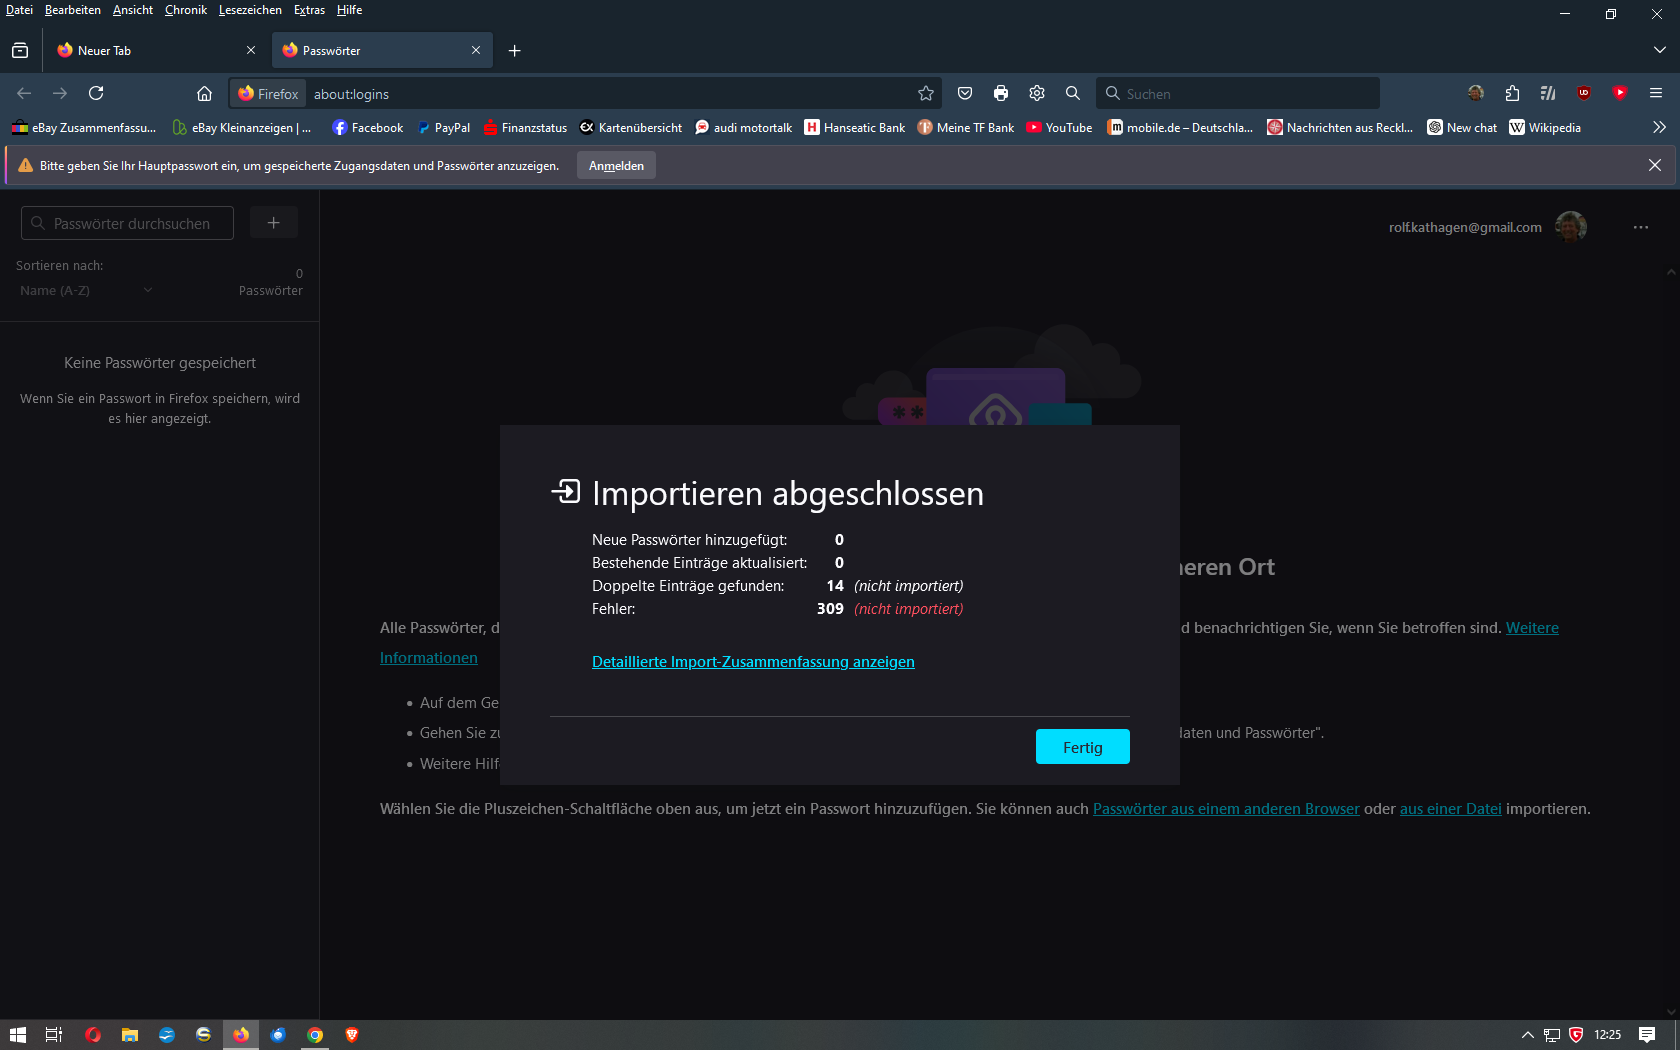Open the Extras menu
The image size is (1680, 1050).
coord(309,10)
